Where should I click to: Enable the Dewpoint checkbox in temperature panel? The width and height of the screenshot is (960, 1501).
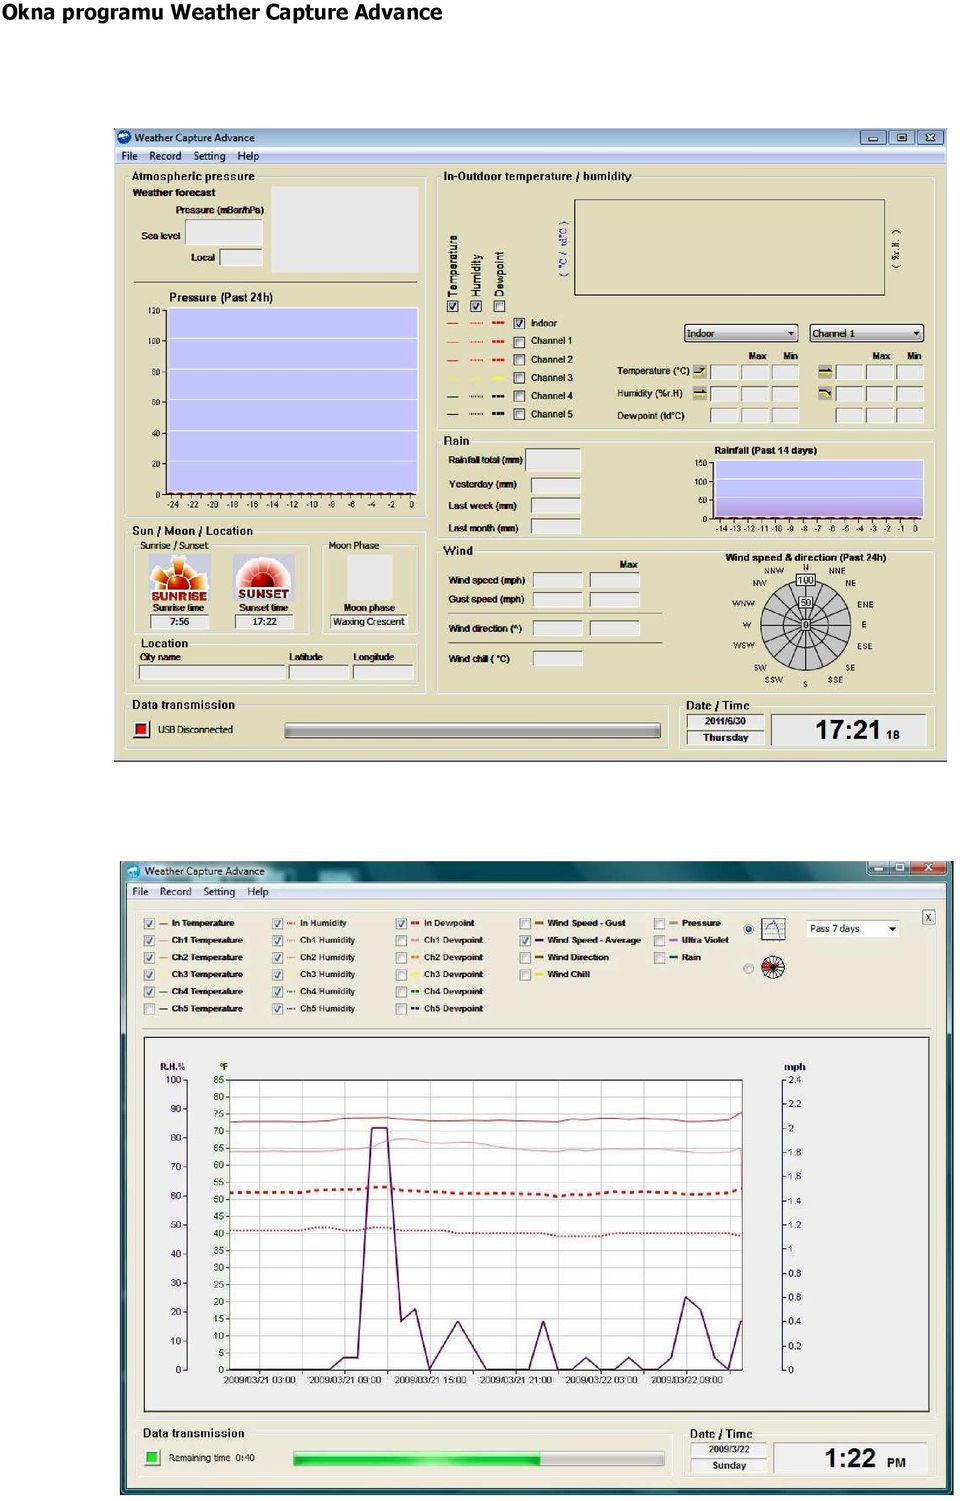coord(499,307)
